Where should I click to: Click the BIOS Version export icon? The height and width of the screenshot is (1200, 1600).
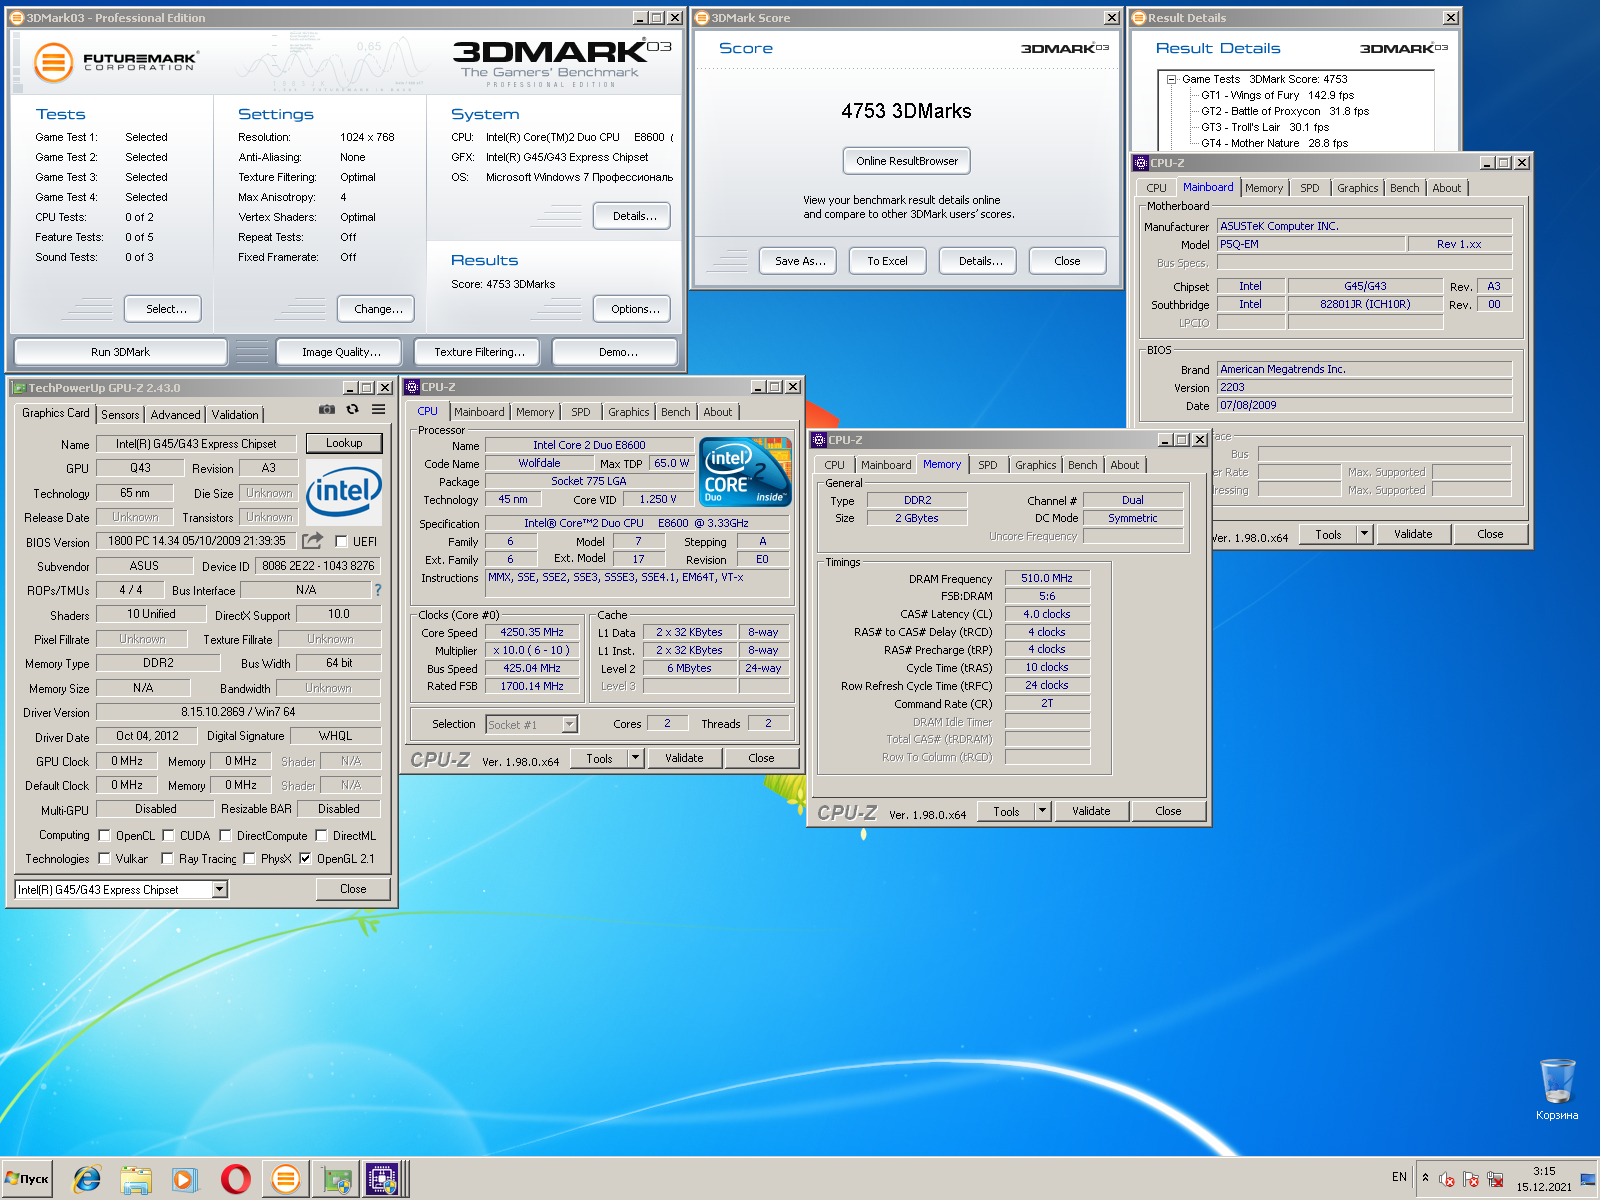(313, 541)
